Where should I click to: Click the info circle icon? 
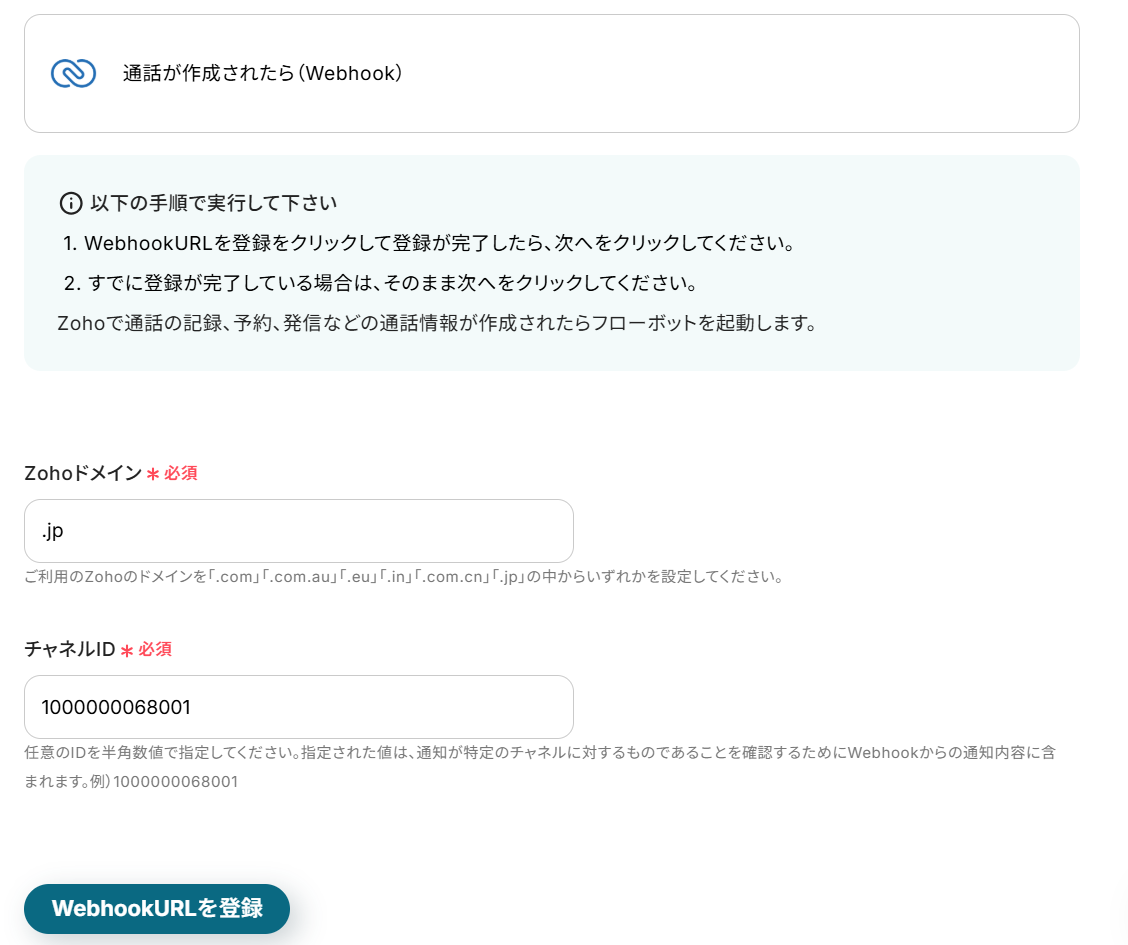click(70, 204)
